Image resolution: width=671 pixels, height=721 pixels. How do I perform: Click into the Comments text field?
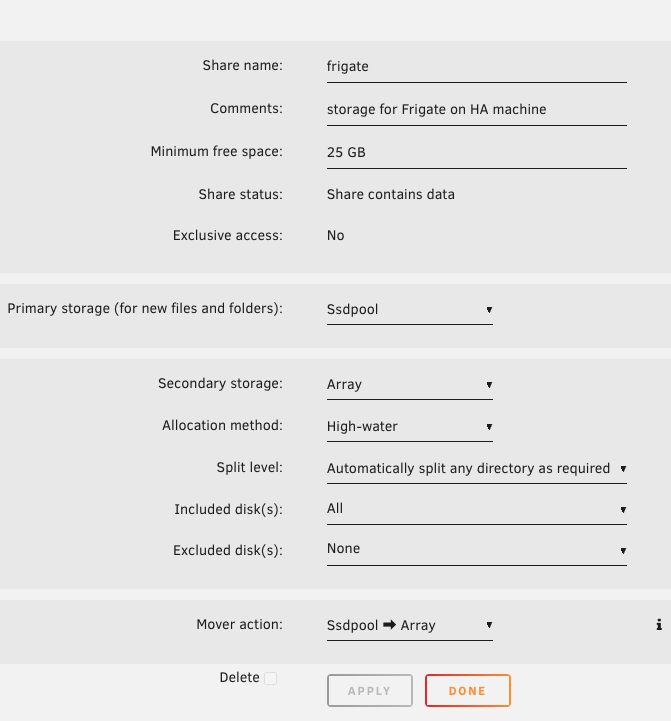(476, 110)
